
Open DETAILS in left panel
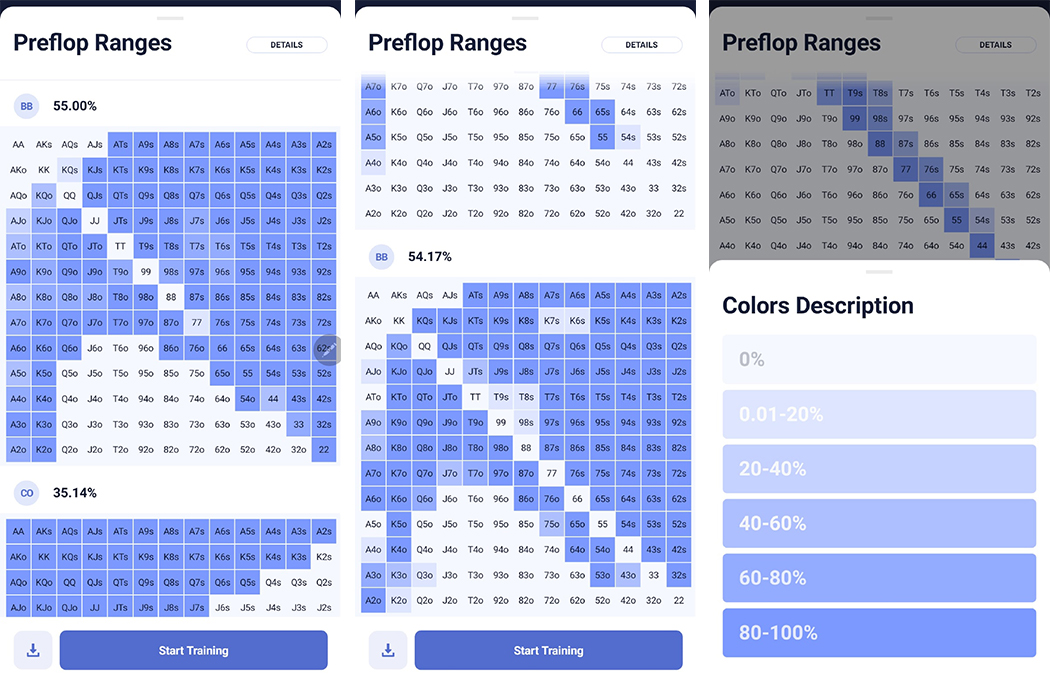[287, 45]
